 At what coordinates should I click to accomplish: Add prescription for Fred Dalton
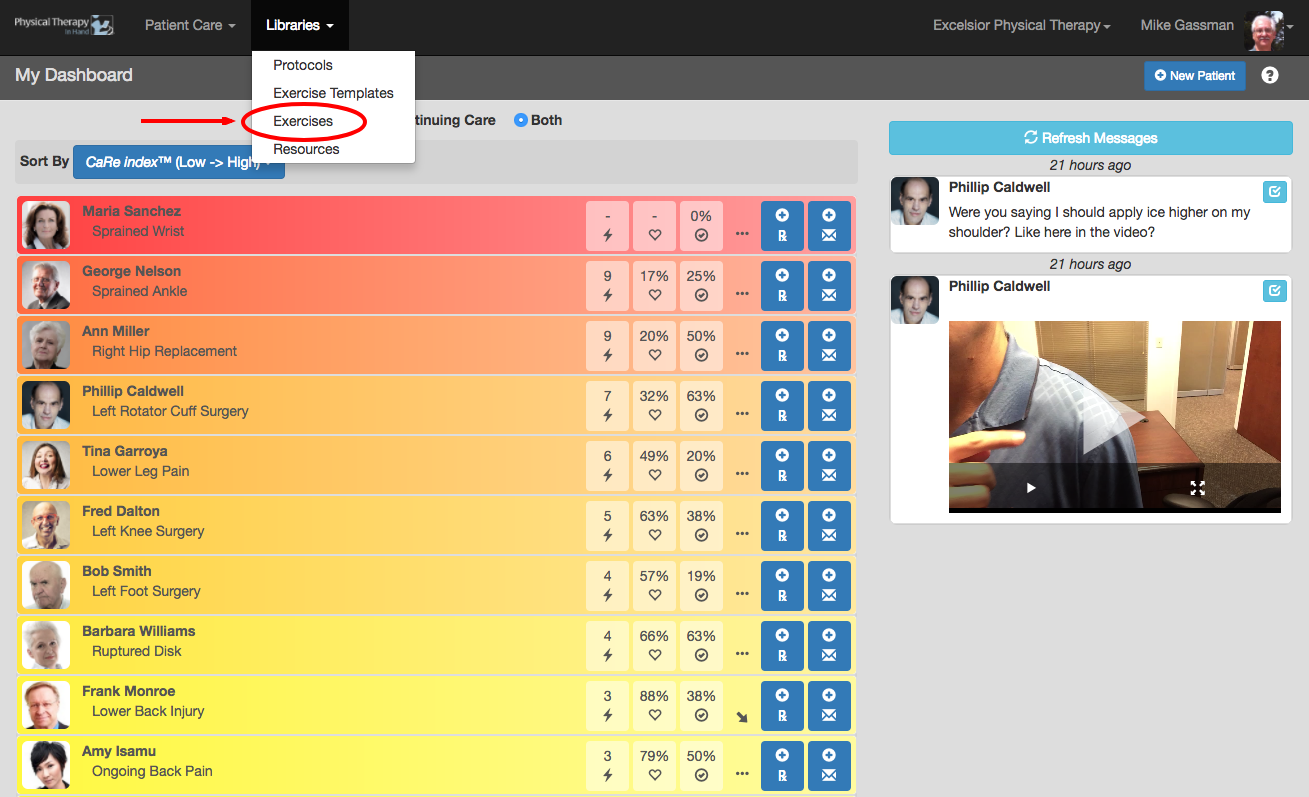[782, 525]
